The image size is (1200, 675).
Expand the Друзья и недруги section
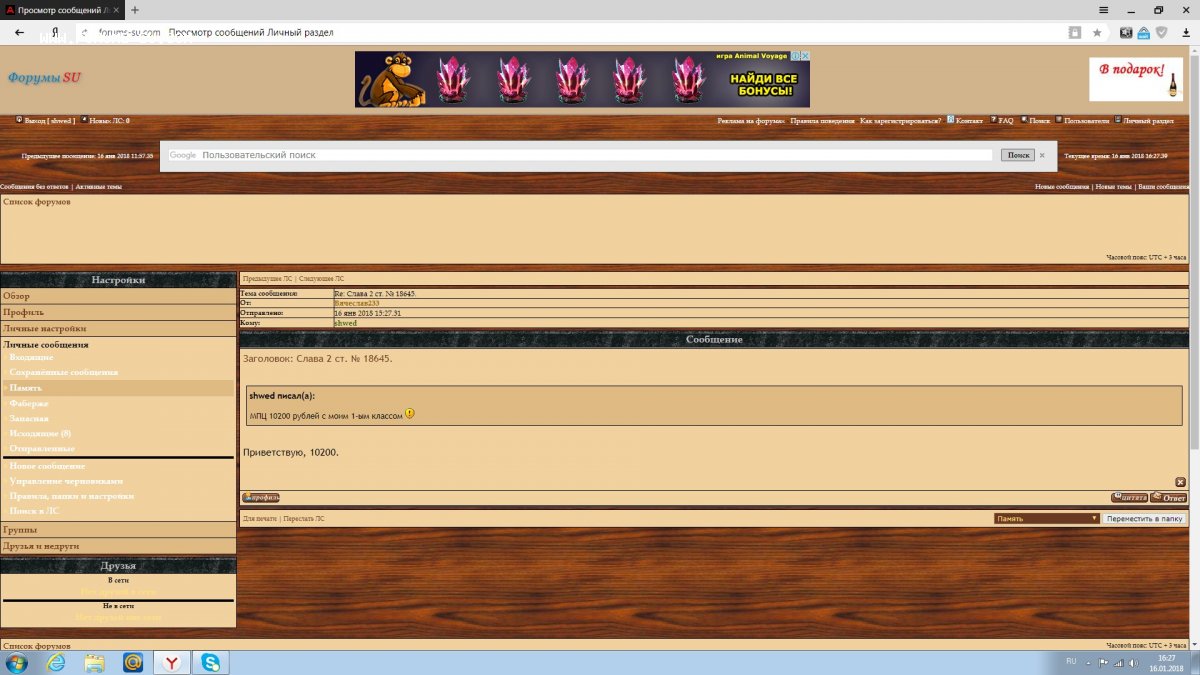pos(41,546)
